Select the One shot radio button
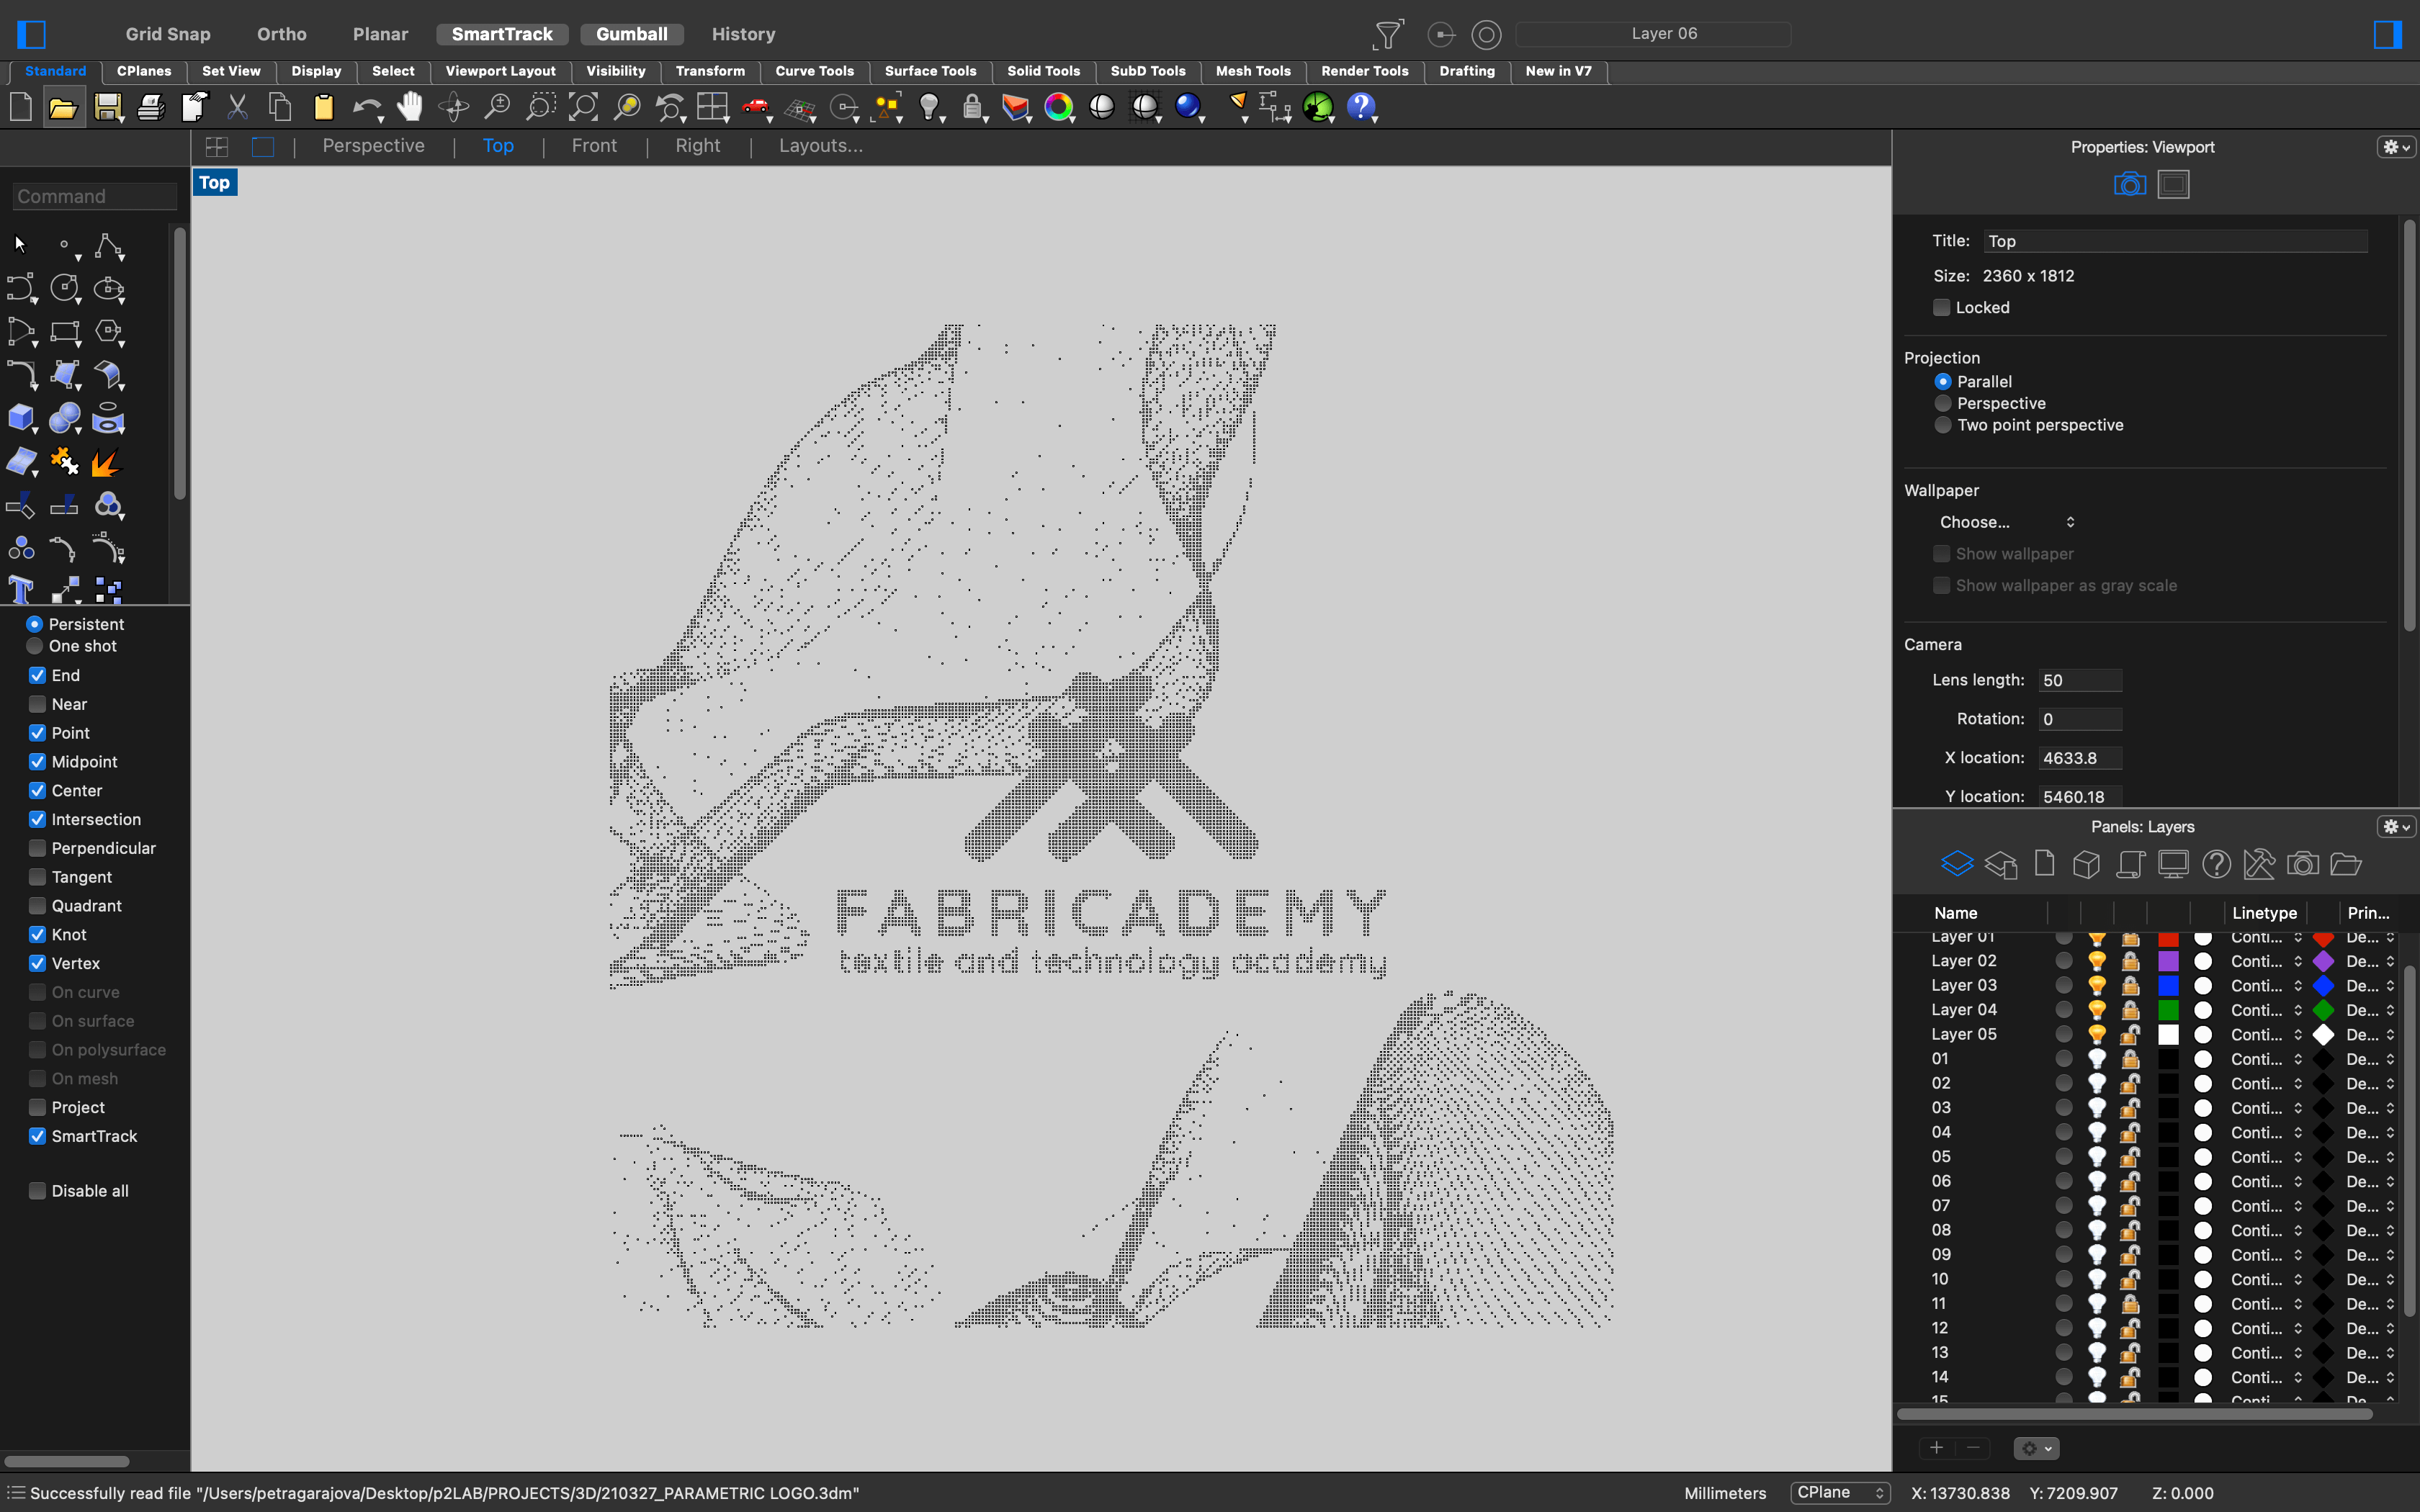 (34, 646)
